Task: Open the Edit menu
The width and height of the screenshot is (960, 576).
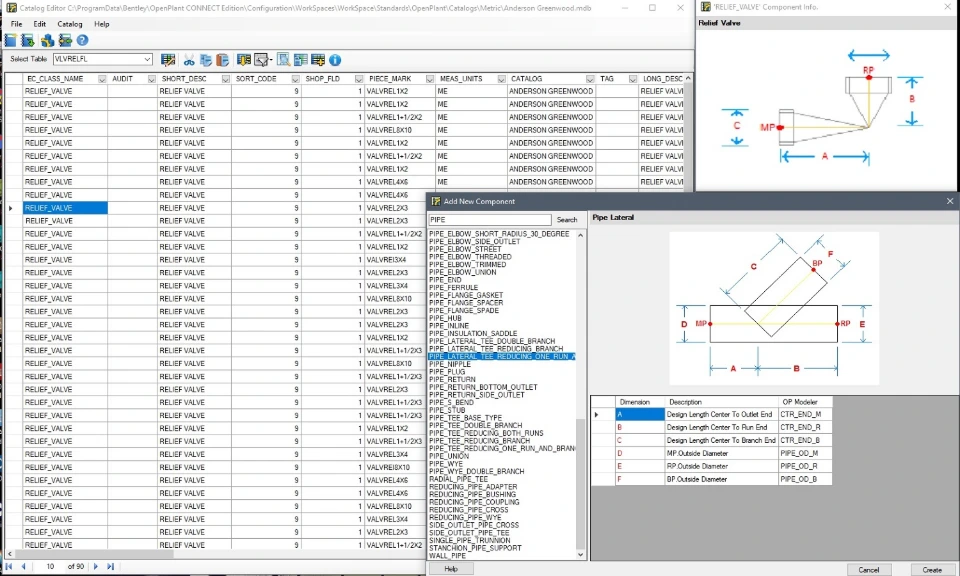Action: pos(39,24)
